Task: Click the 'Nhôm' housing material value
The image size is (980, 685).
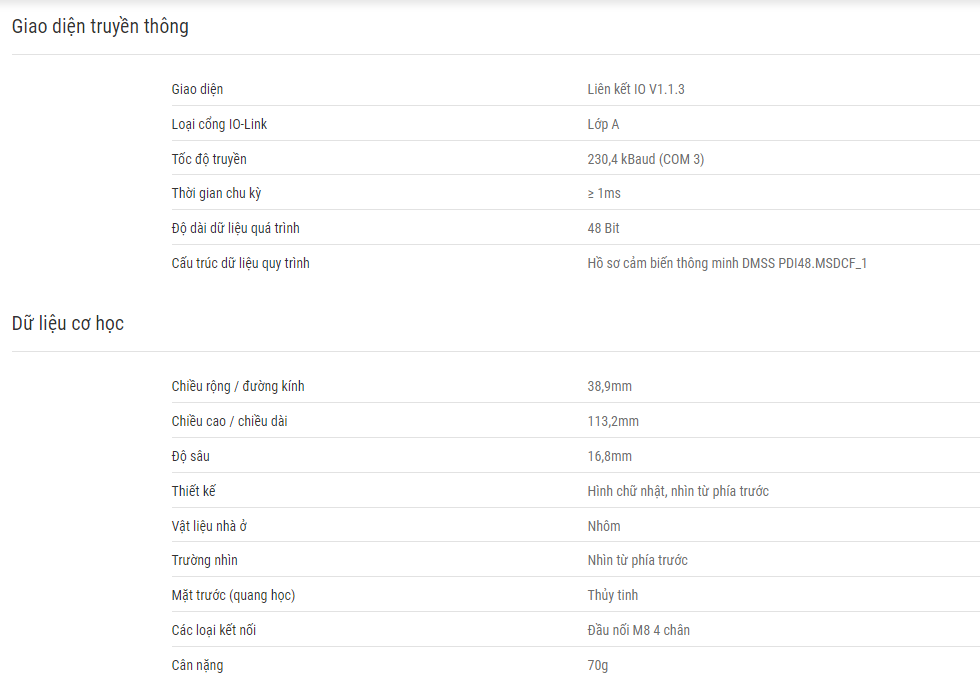Action: click(x=604, y=526)
